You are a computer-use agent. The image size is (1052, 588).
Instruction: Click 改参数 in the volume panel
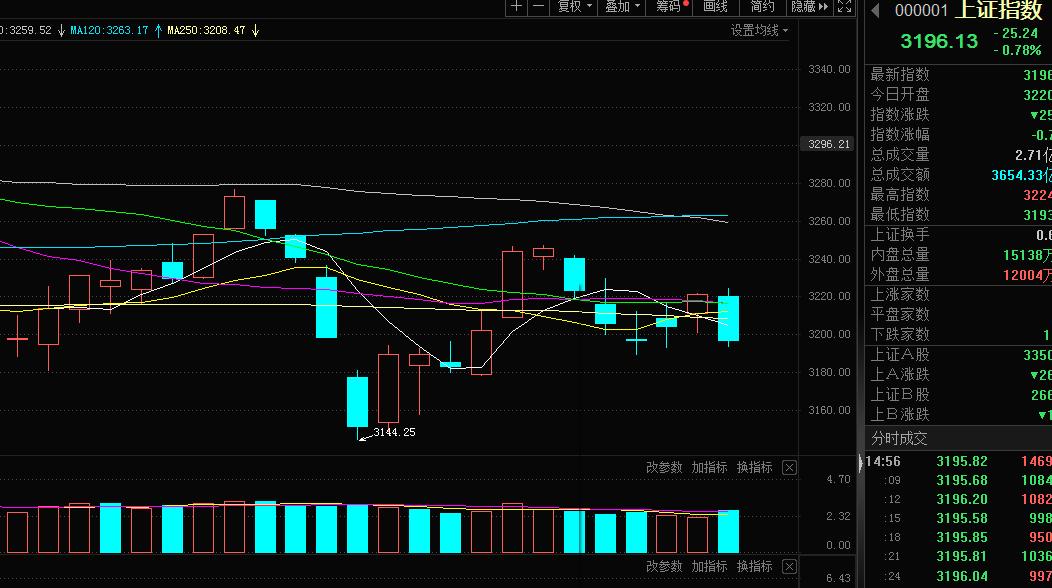[x=664, y=467]
